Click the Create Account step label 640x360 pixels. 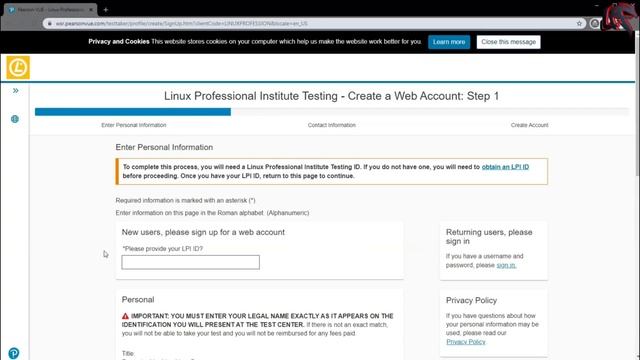529,125
